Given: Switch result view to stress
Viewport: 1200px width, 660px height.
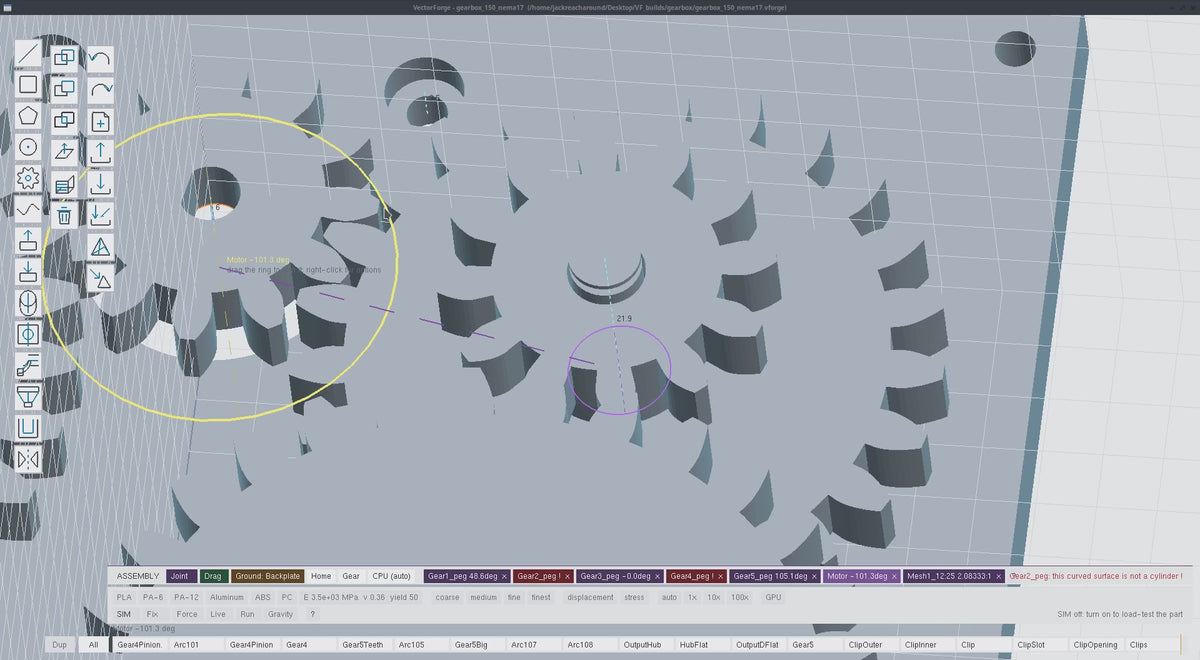Looking at the screenshot, I should 634,597.
